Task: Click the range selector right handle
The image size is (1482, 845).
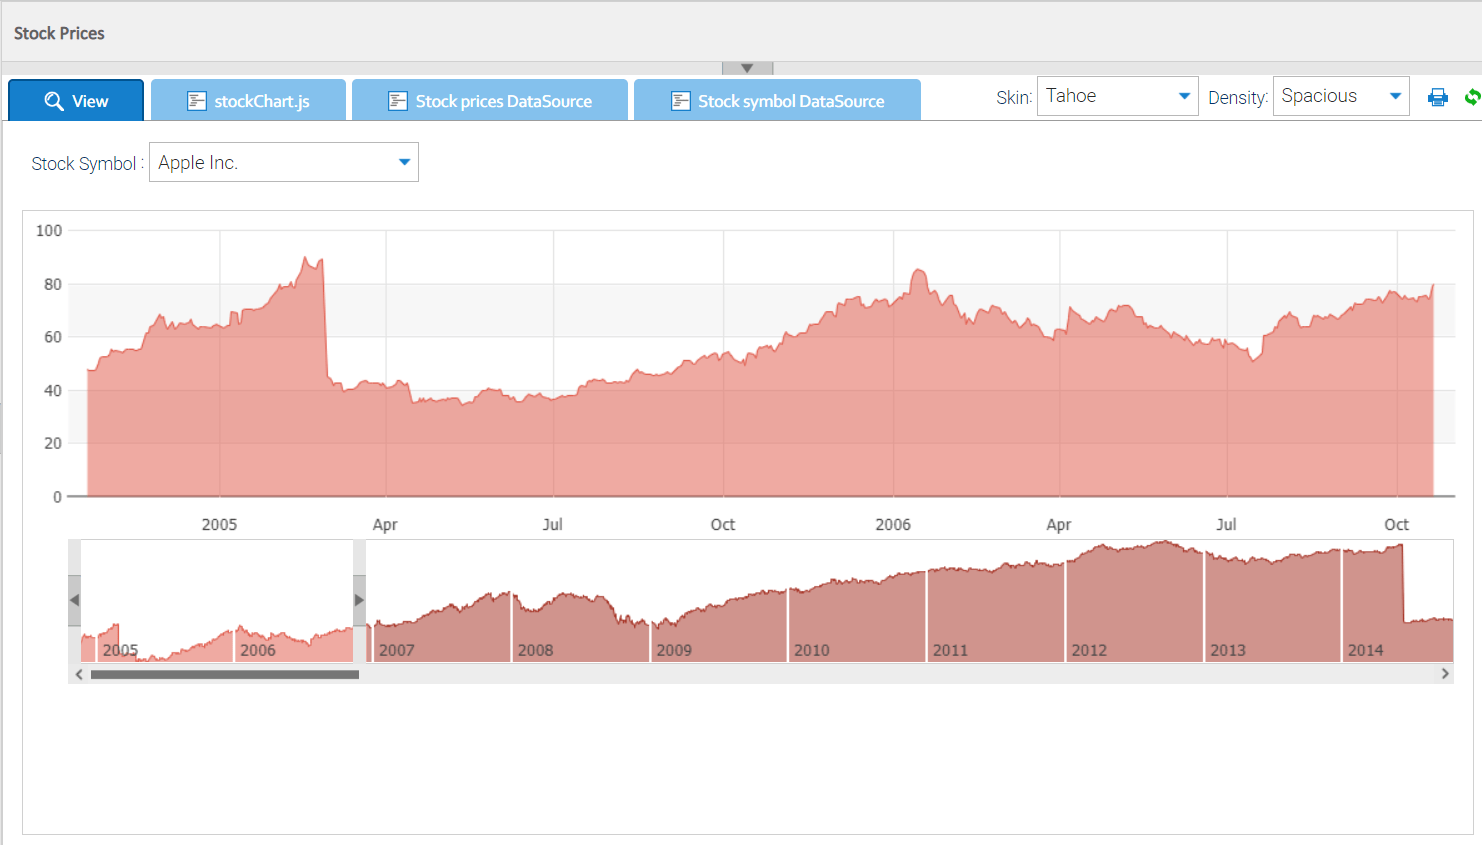Action: click(x=359, y=600)
